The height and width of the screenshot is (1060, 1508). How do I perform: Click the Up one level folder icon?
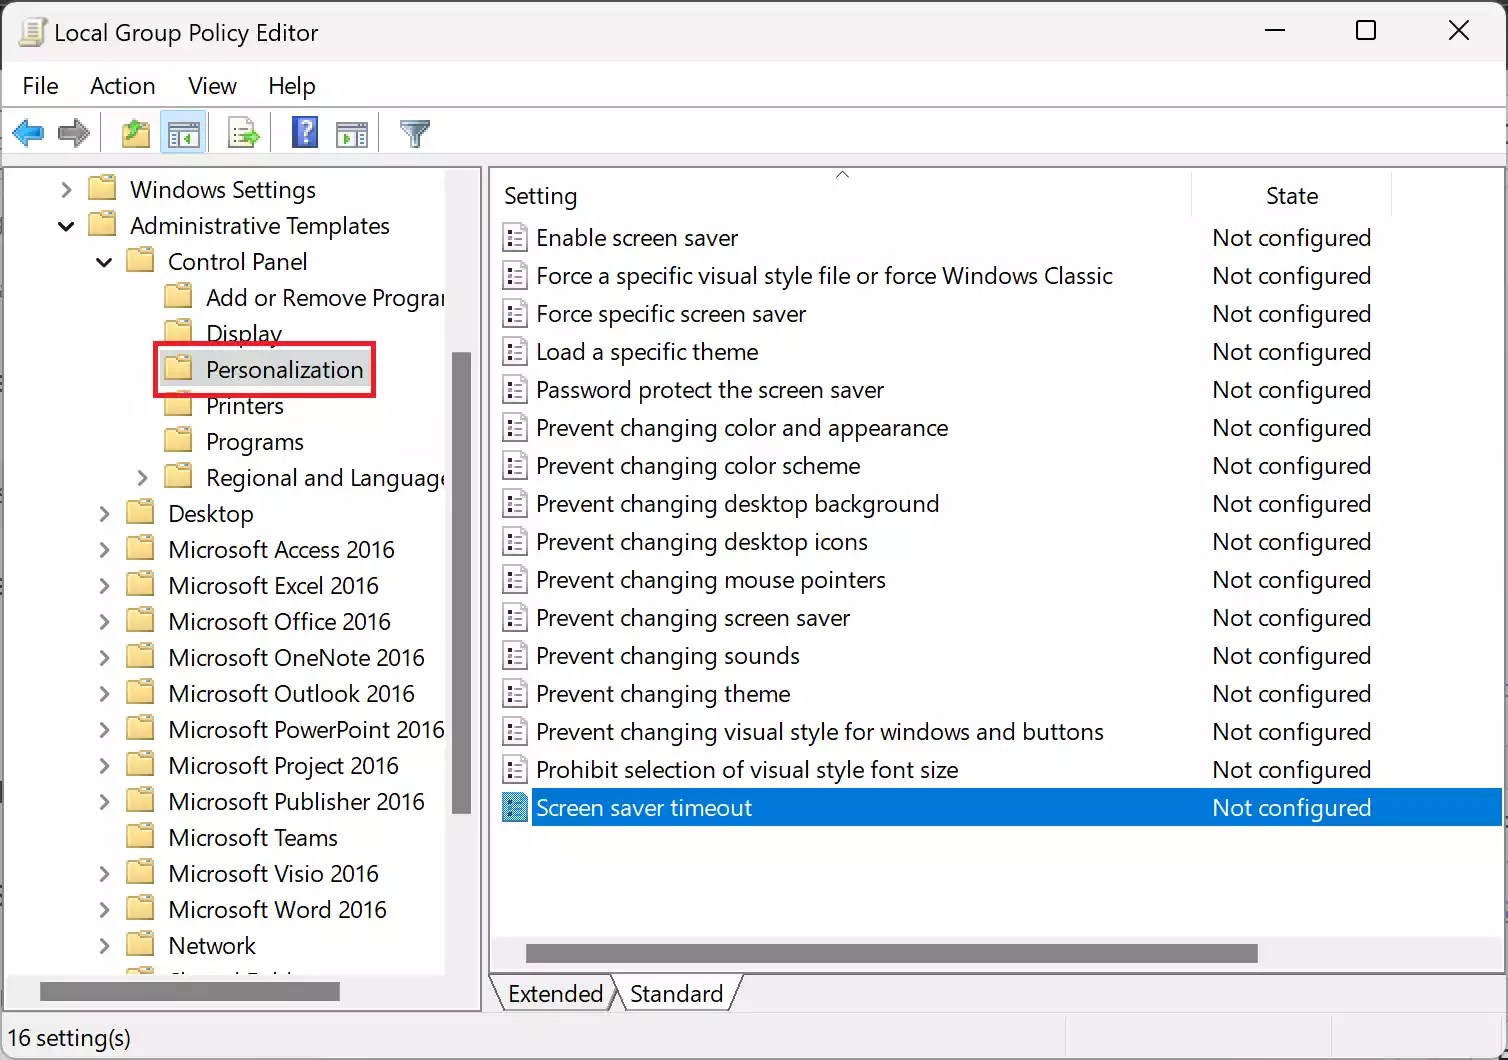pyautogui.click(x=135, y=132)
